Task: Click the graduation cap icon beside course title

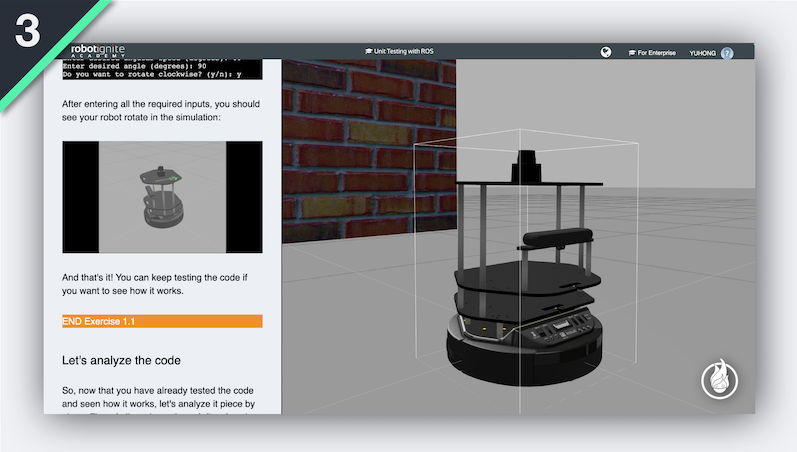Action: [x=369, y=51]
